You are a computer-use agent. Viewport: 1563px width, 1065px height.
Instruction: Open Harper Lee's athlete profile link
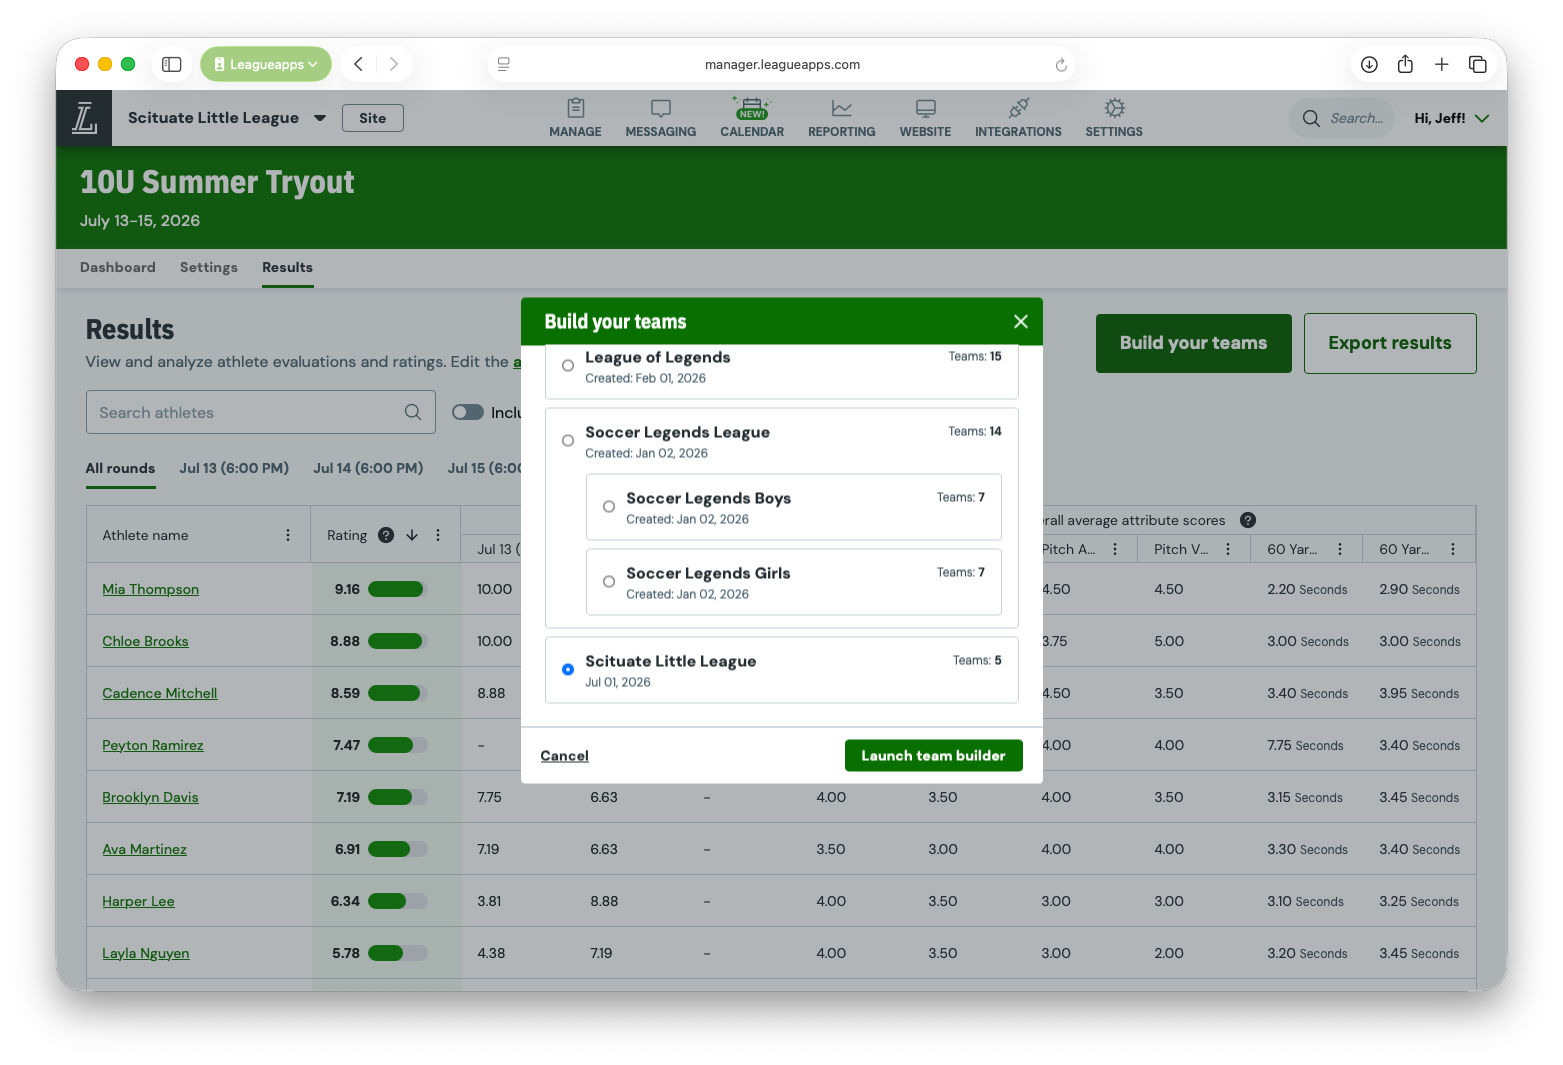(139, 901)
